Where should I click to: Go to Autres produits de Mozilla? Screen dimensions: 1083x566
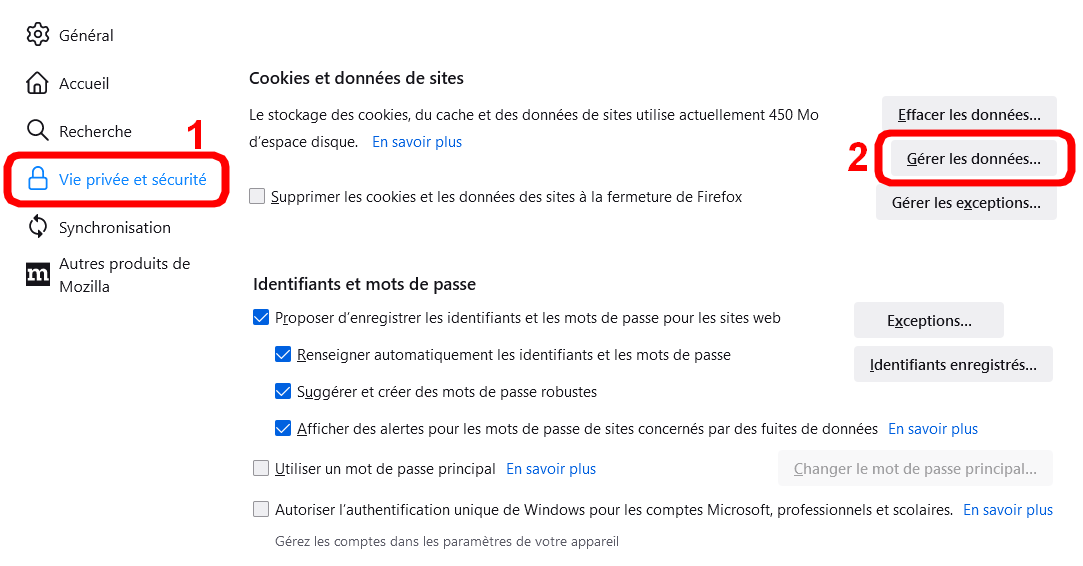[124, 275]
